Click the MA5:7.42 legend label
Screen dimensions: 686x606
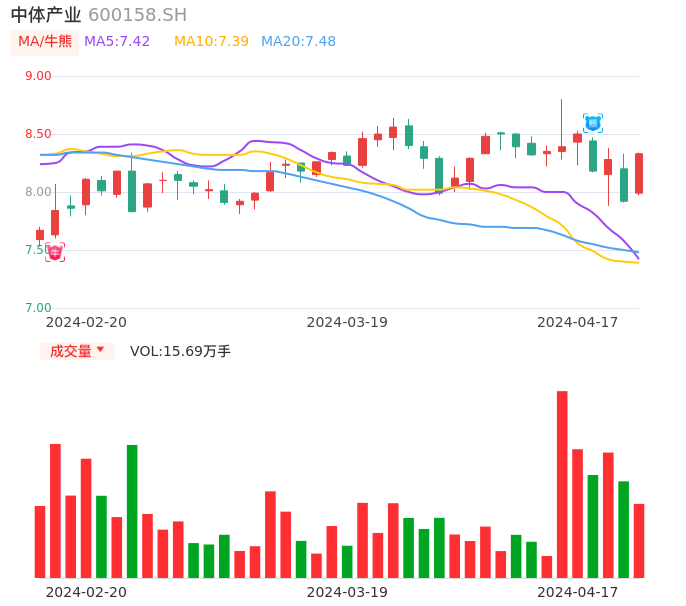point(117,42)
